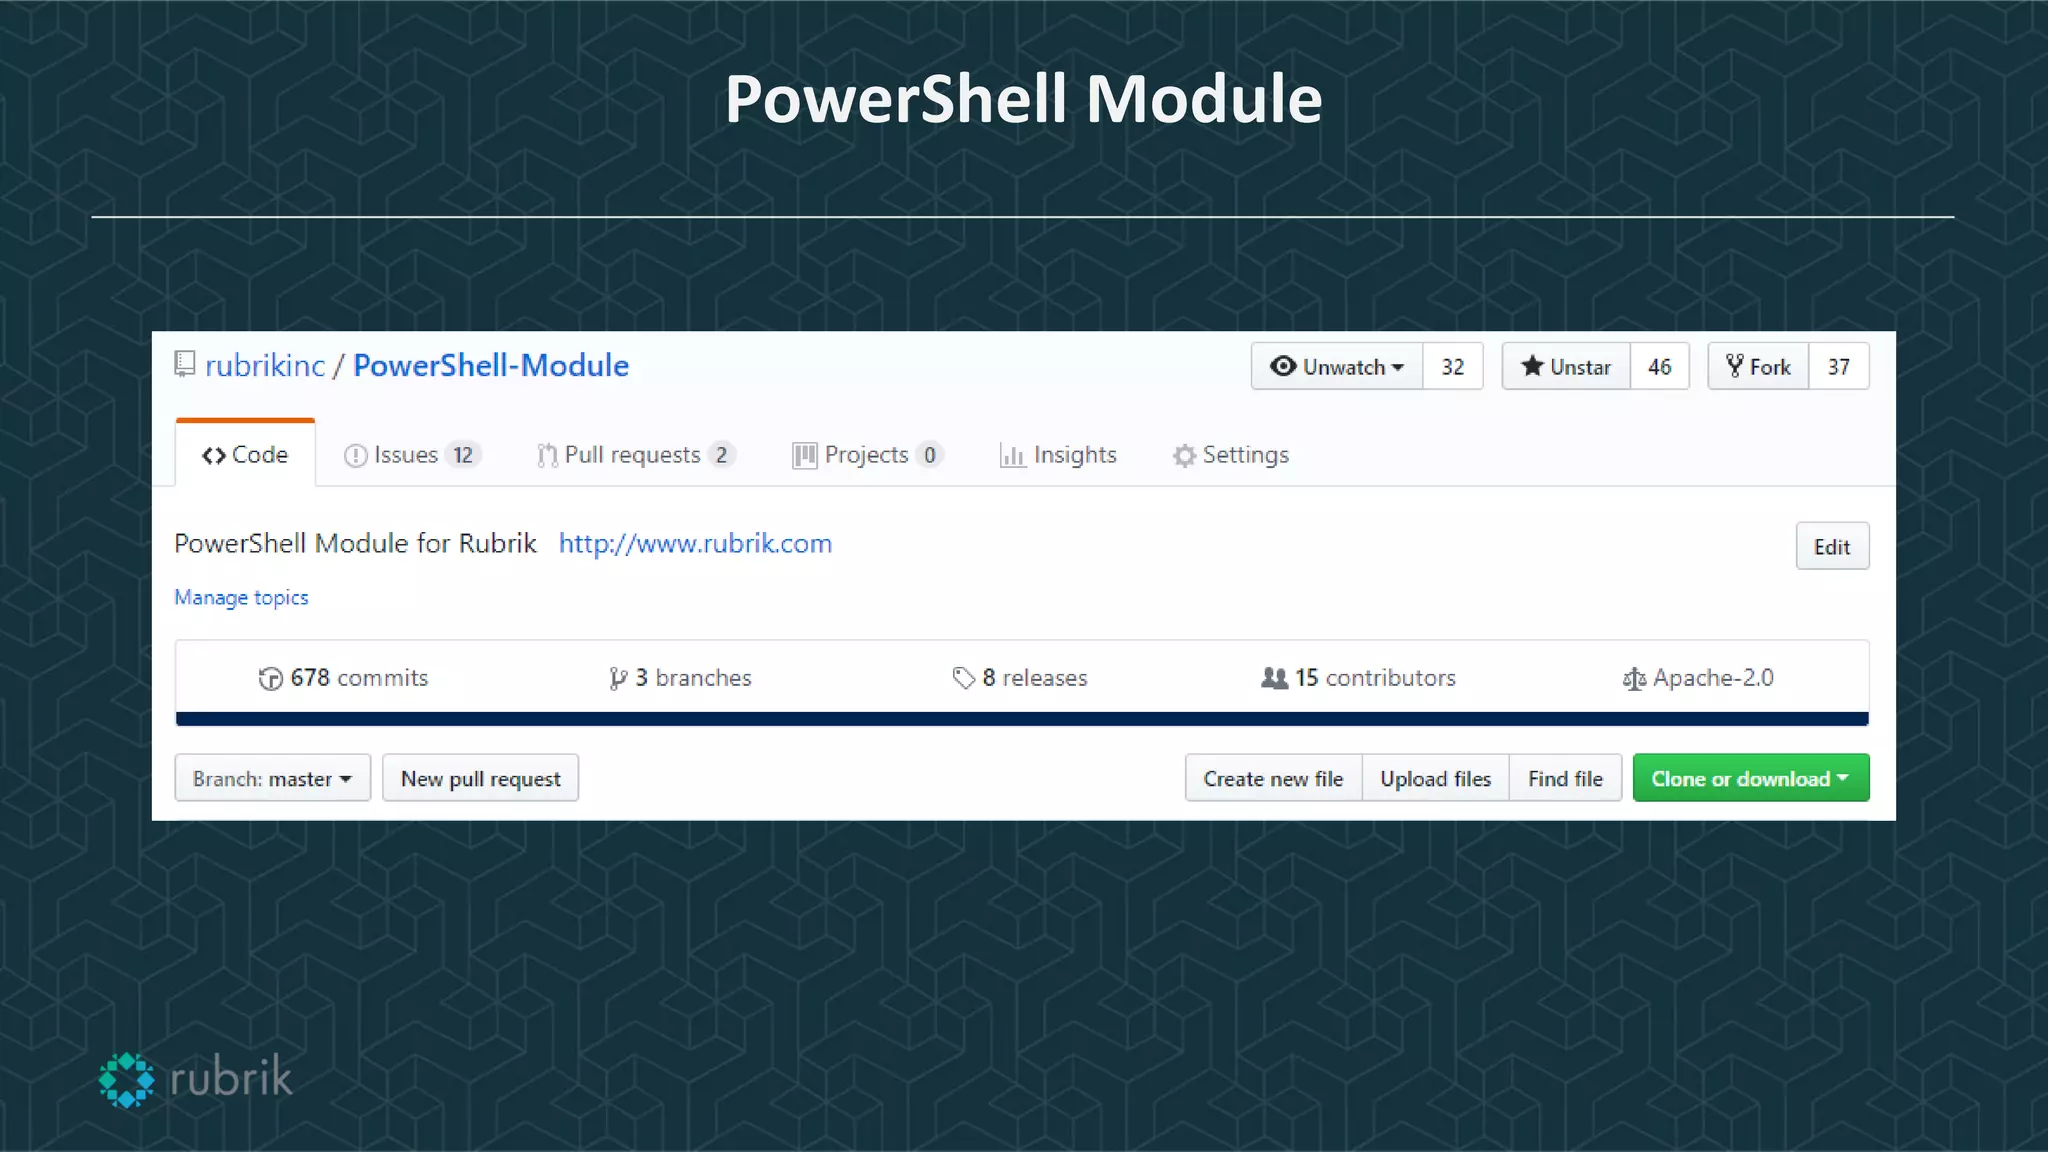
Task: Open the Branch: master dropdown
Action: (x=272, y=778)
